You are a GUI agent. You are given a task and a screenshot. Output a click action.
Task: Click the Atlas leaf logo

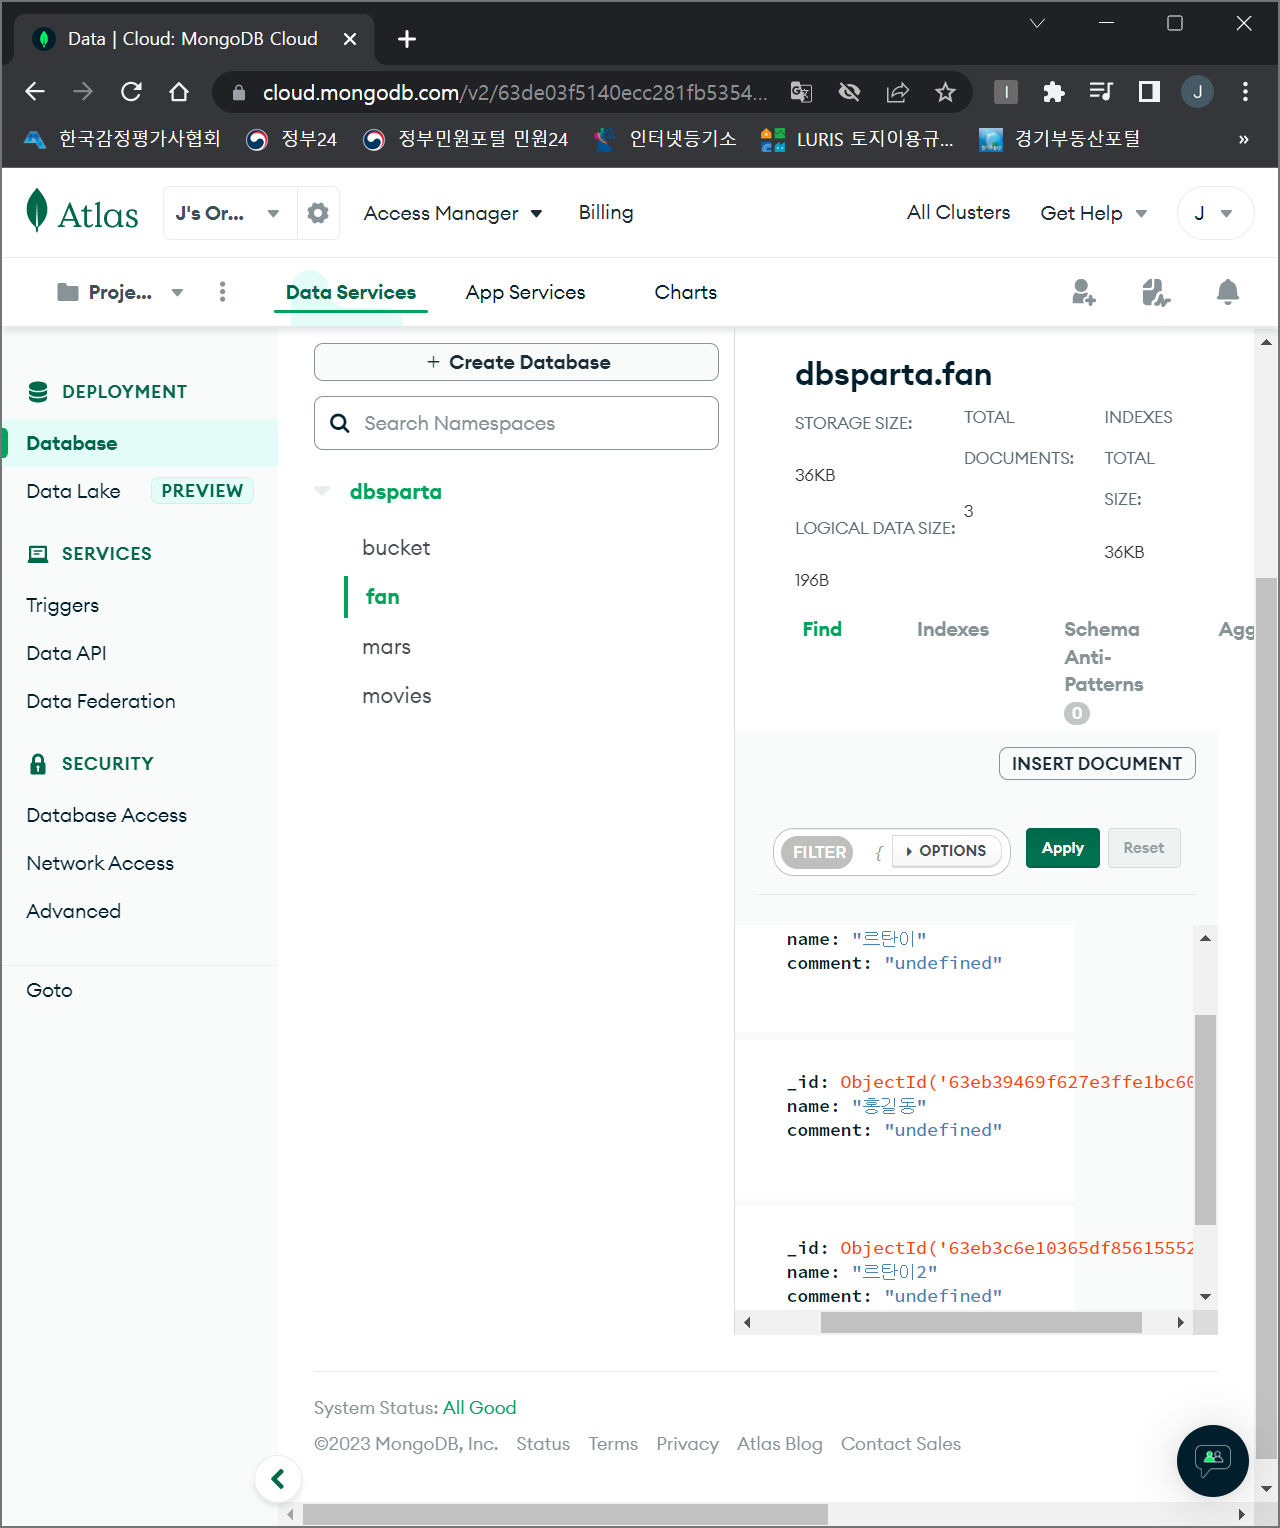[x=37, y=210]
